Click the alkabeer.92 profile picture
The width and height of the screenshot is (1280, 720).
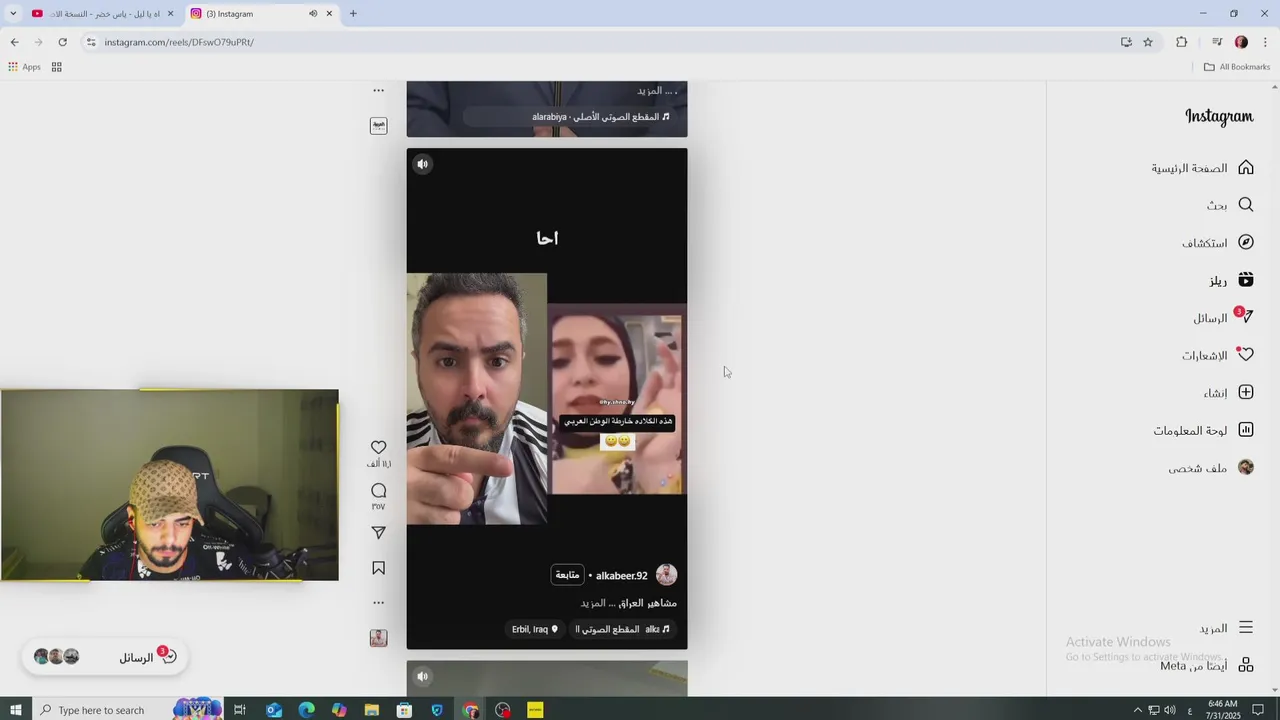pyautogui.click(x=666, y=575)
